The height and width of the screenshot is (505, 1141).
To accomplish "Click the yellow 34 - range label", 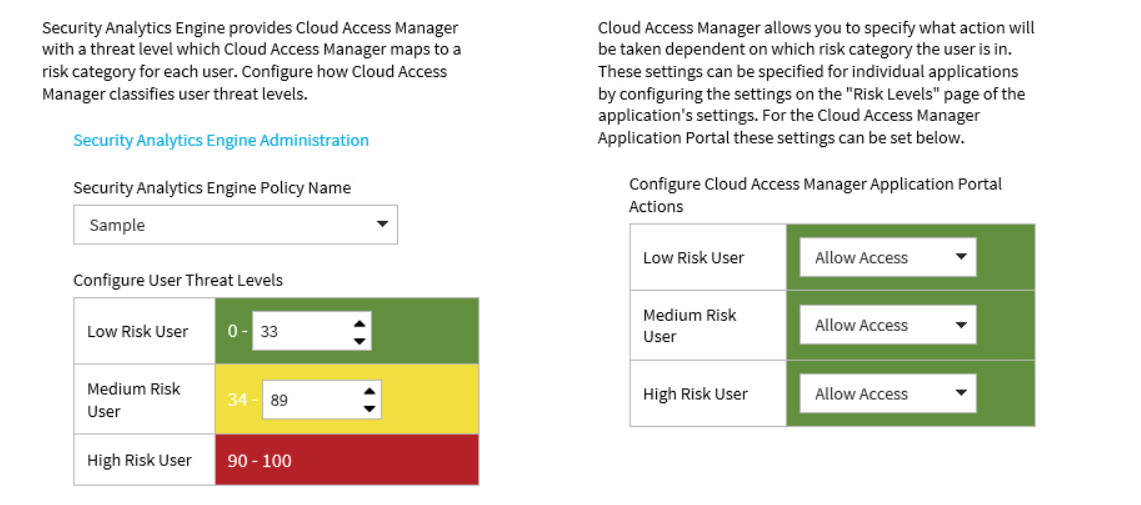I will (242, 399).
